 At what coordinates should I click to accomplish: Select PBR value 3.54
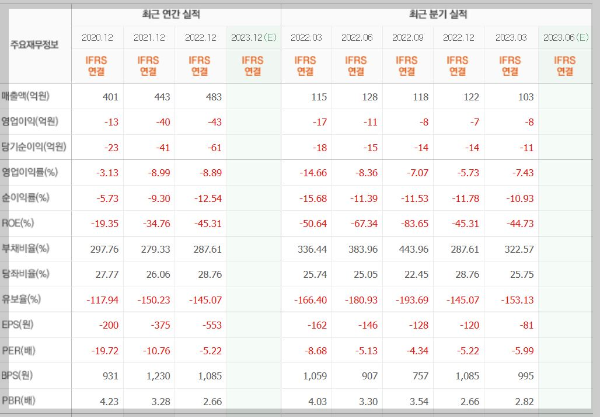tap(419, 402)
